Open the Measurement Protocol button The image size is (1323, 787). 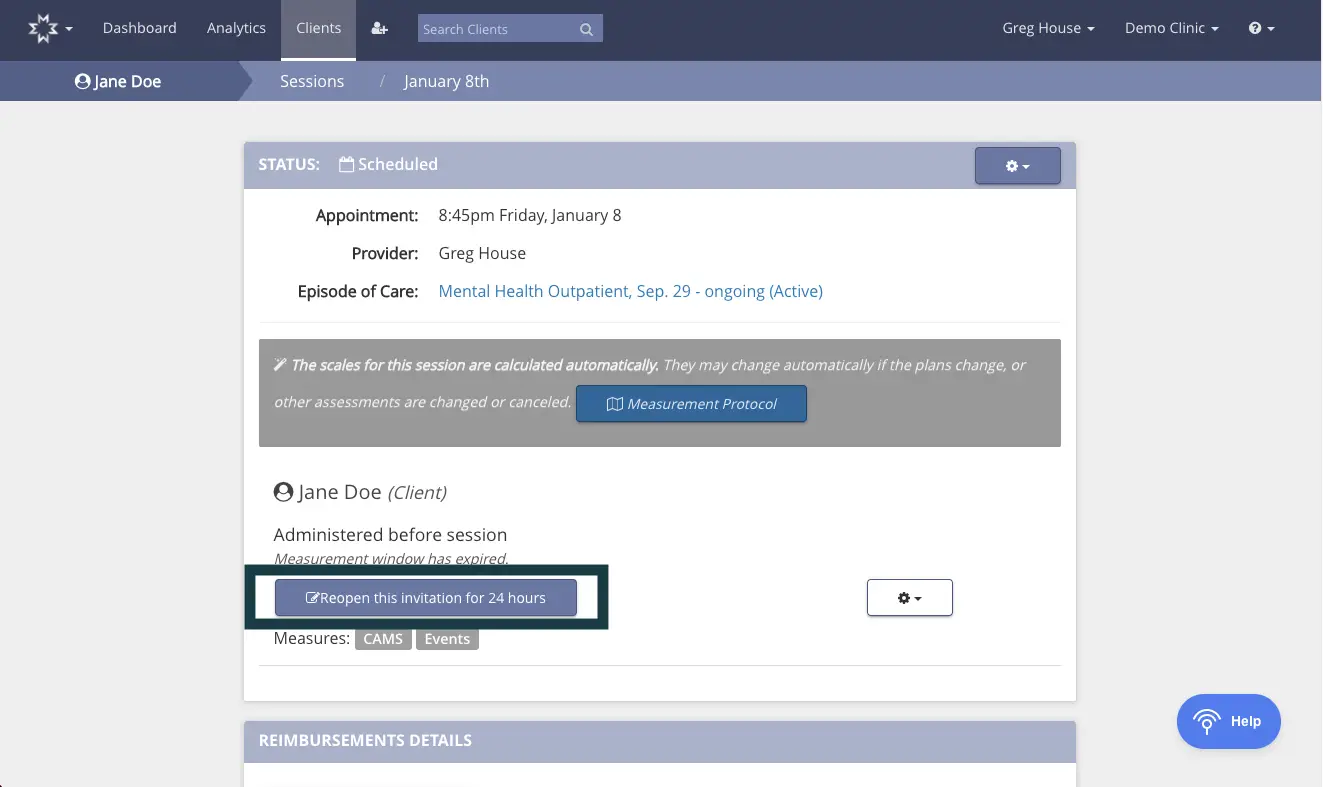click(x=691, y=404)
